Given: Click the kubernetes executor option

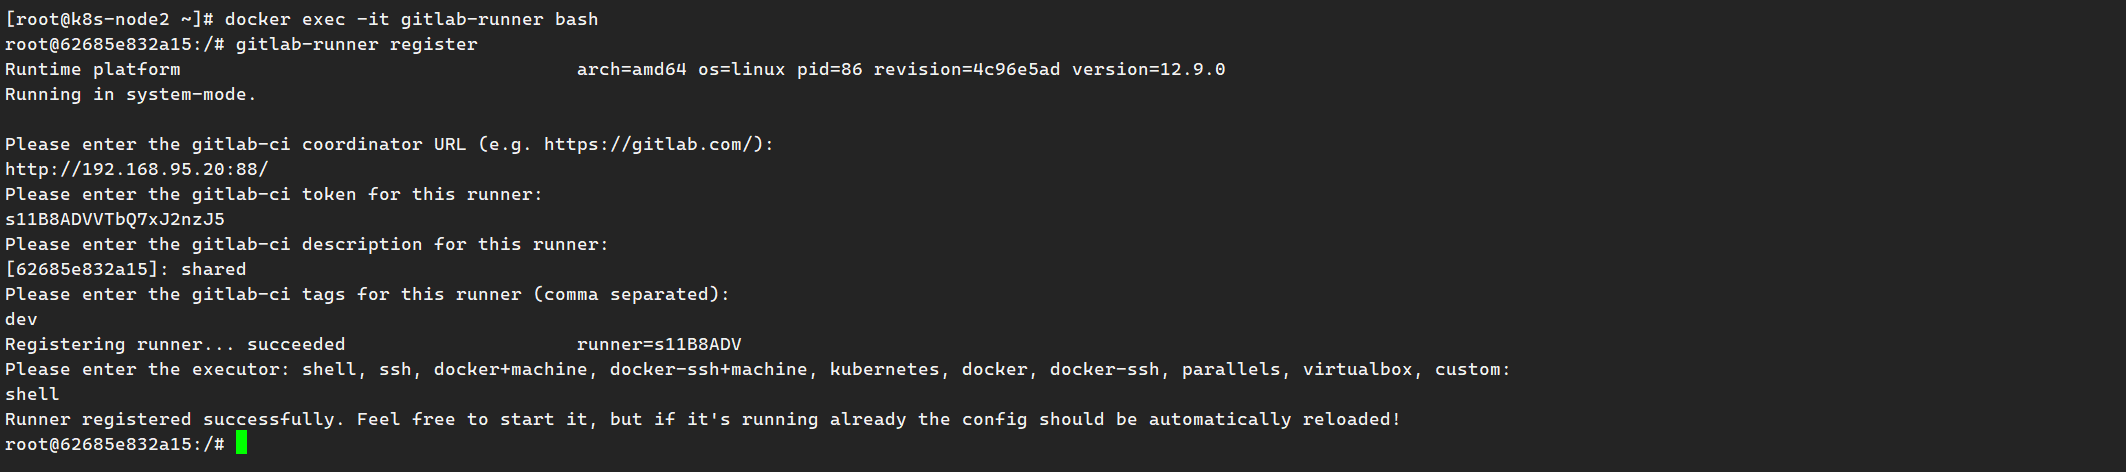Looking at the screenshot, I should coord(884,369).
